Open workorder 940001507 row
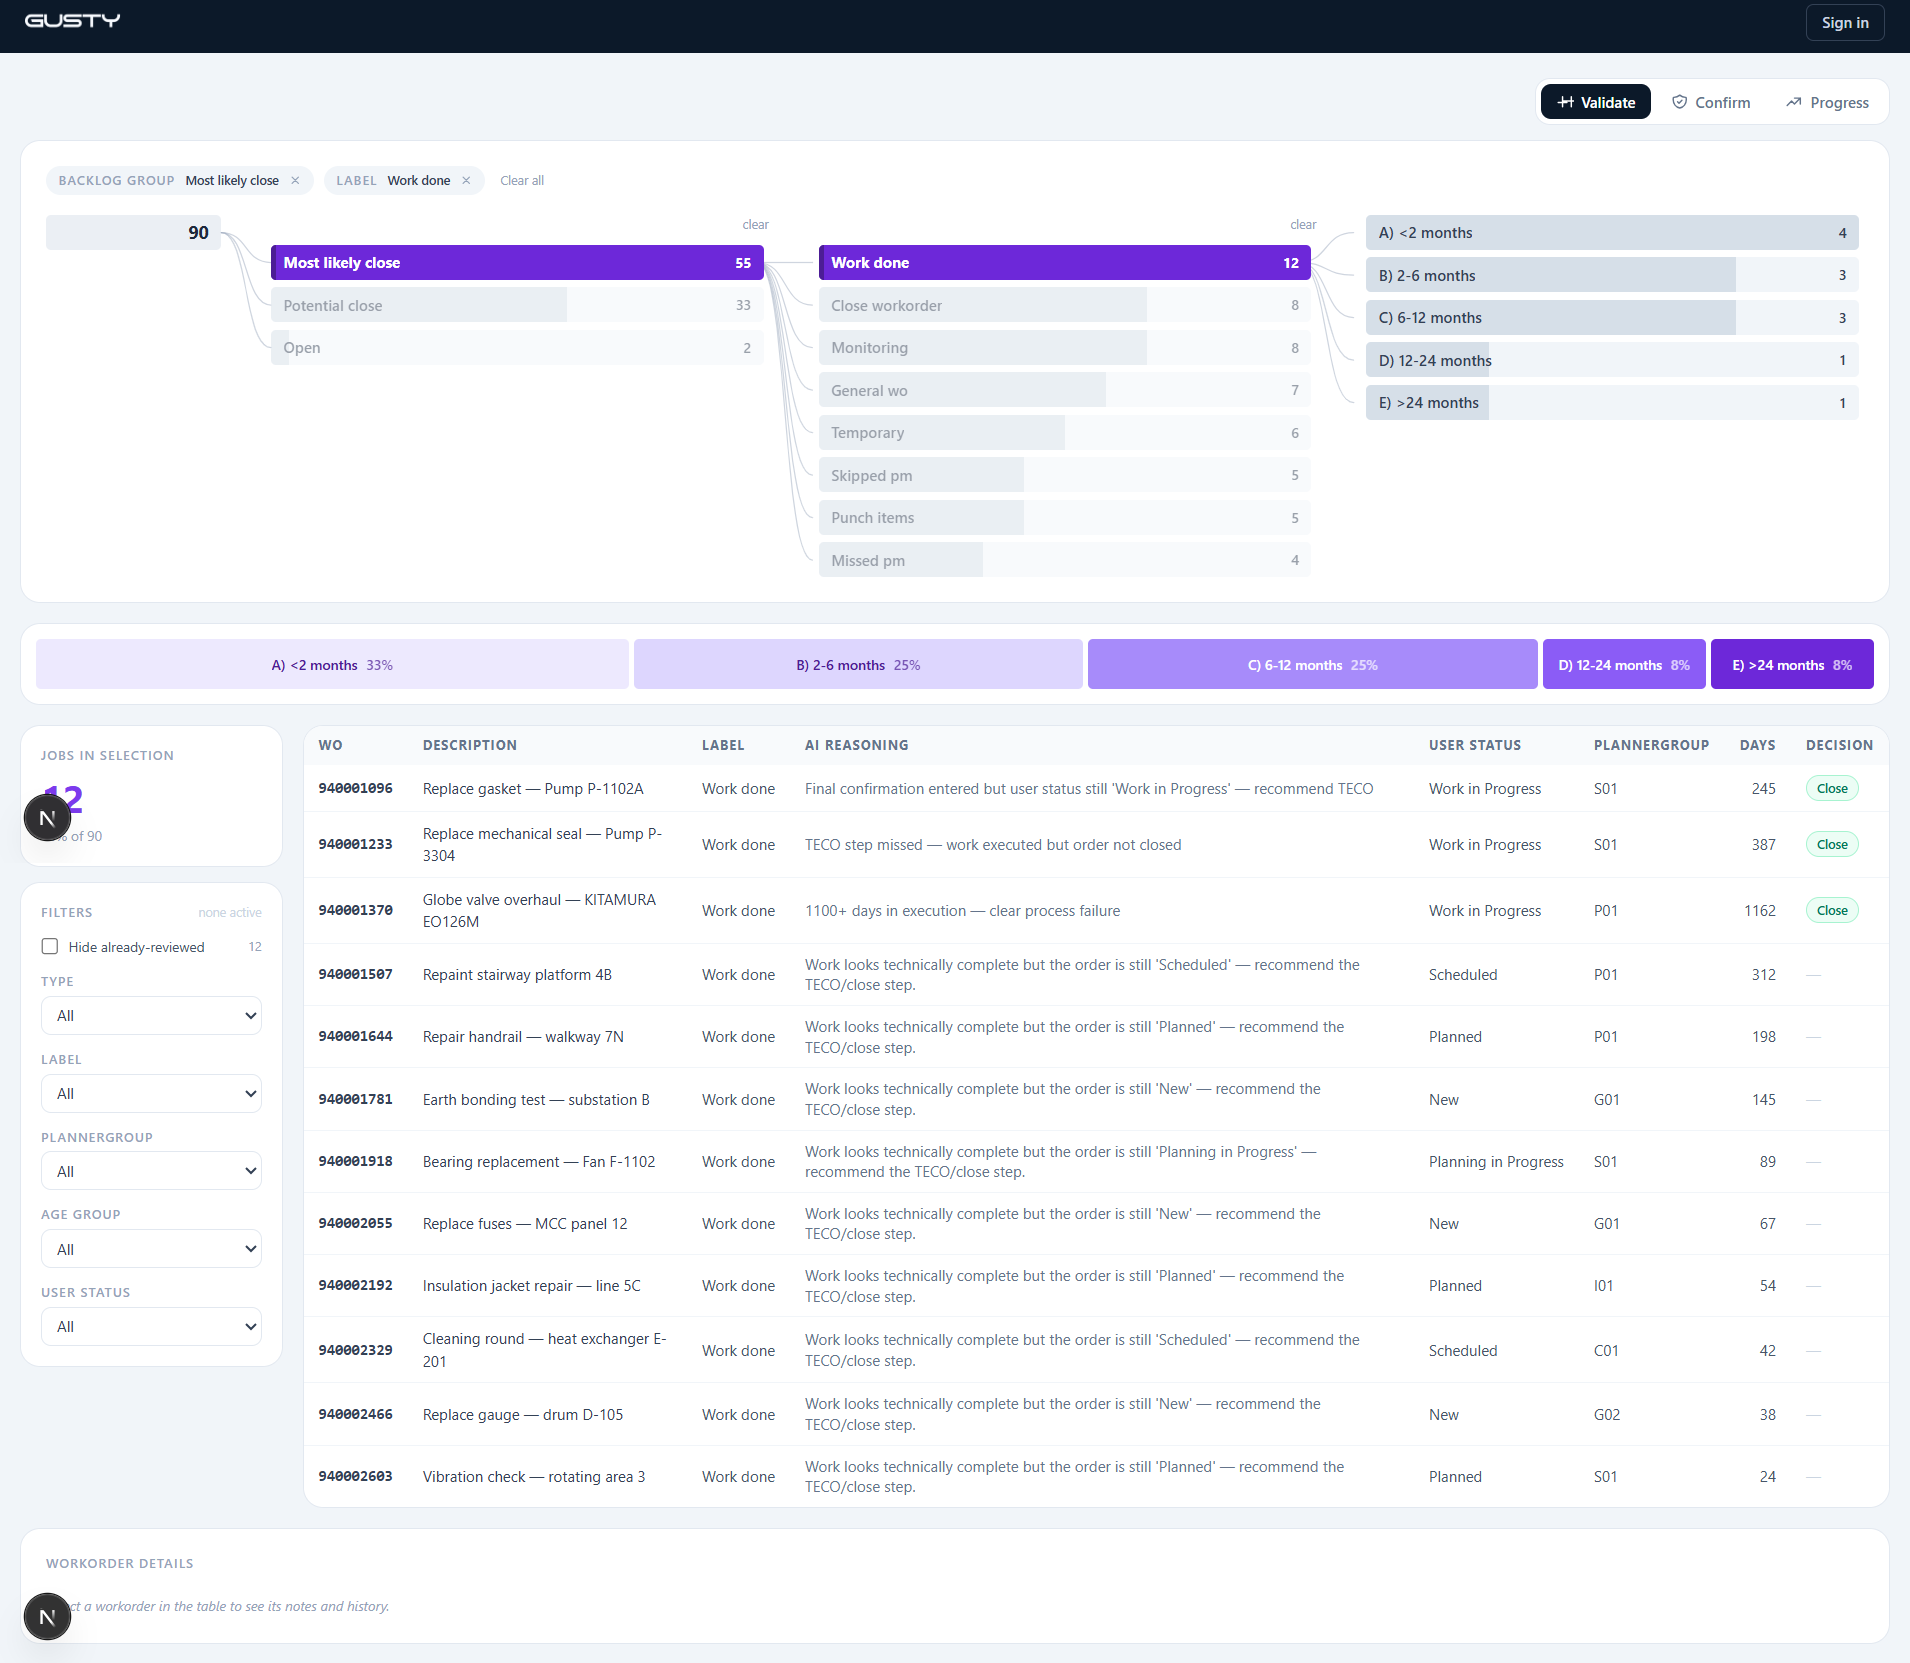 pyautogui.click(x=1096, y=975)
